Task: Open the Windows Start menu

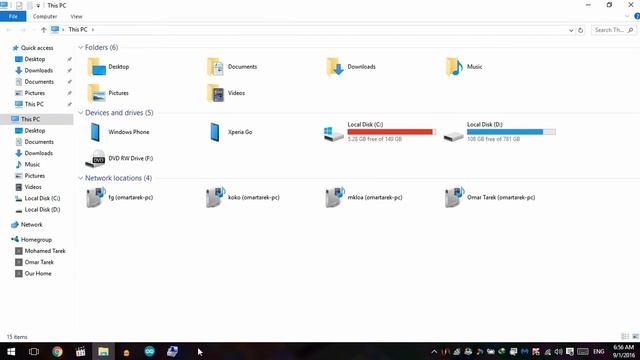Action: 11,351
